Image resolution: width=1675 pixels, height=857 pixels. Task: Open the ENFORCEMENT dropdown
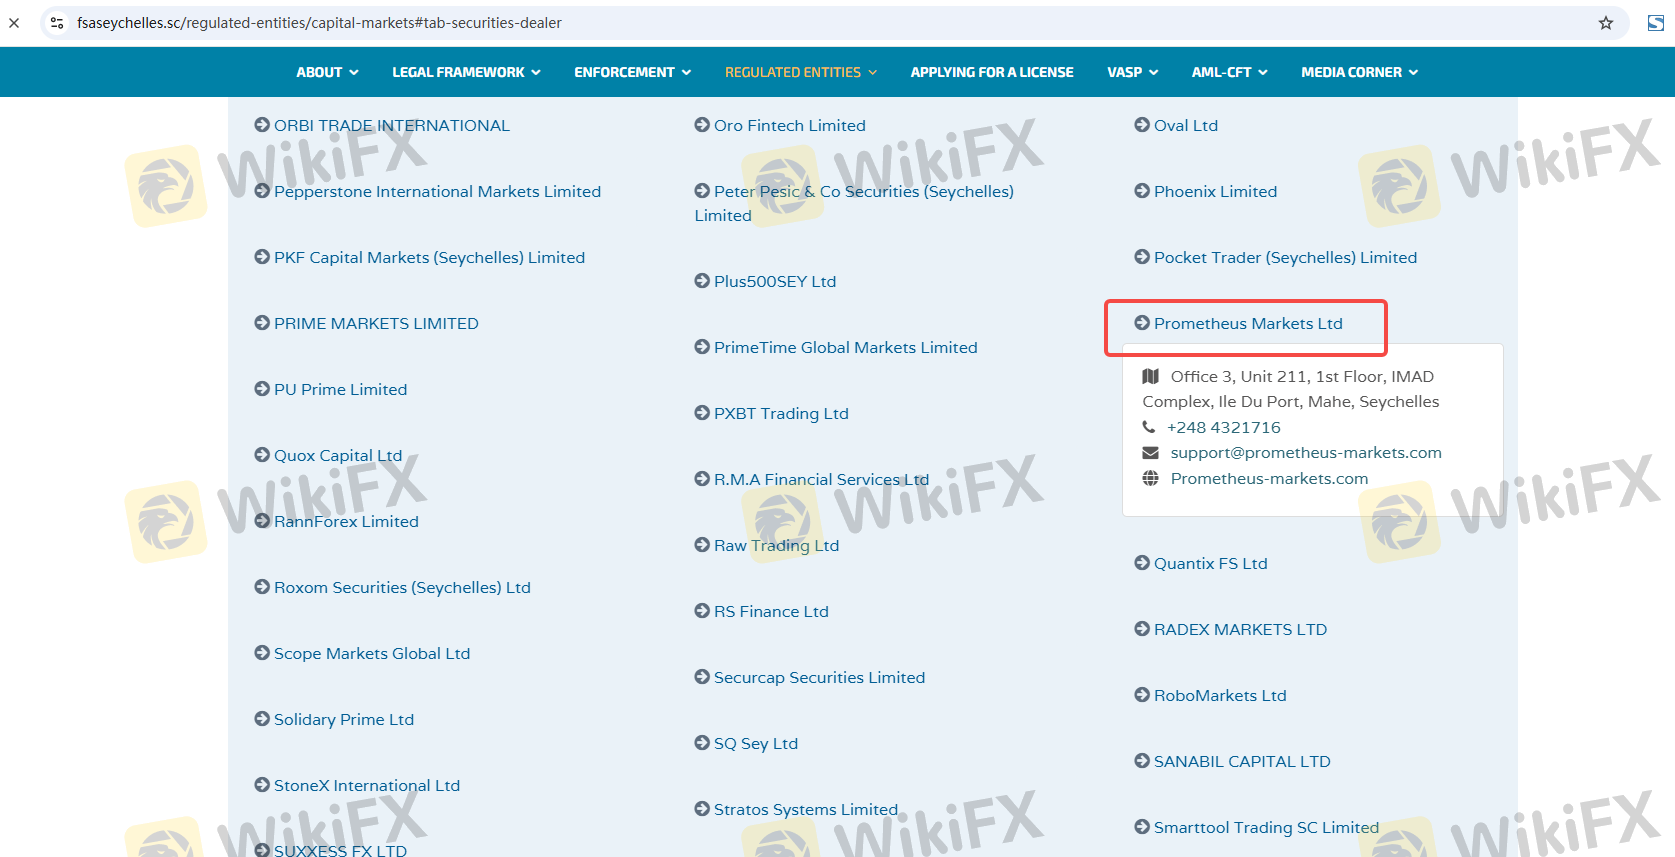[632, 72]
